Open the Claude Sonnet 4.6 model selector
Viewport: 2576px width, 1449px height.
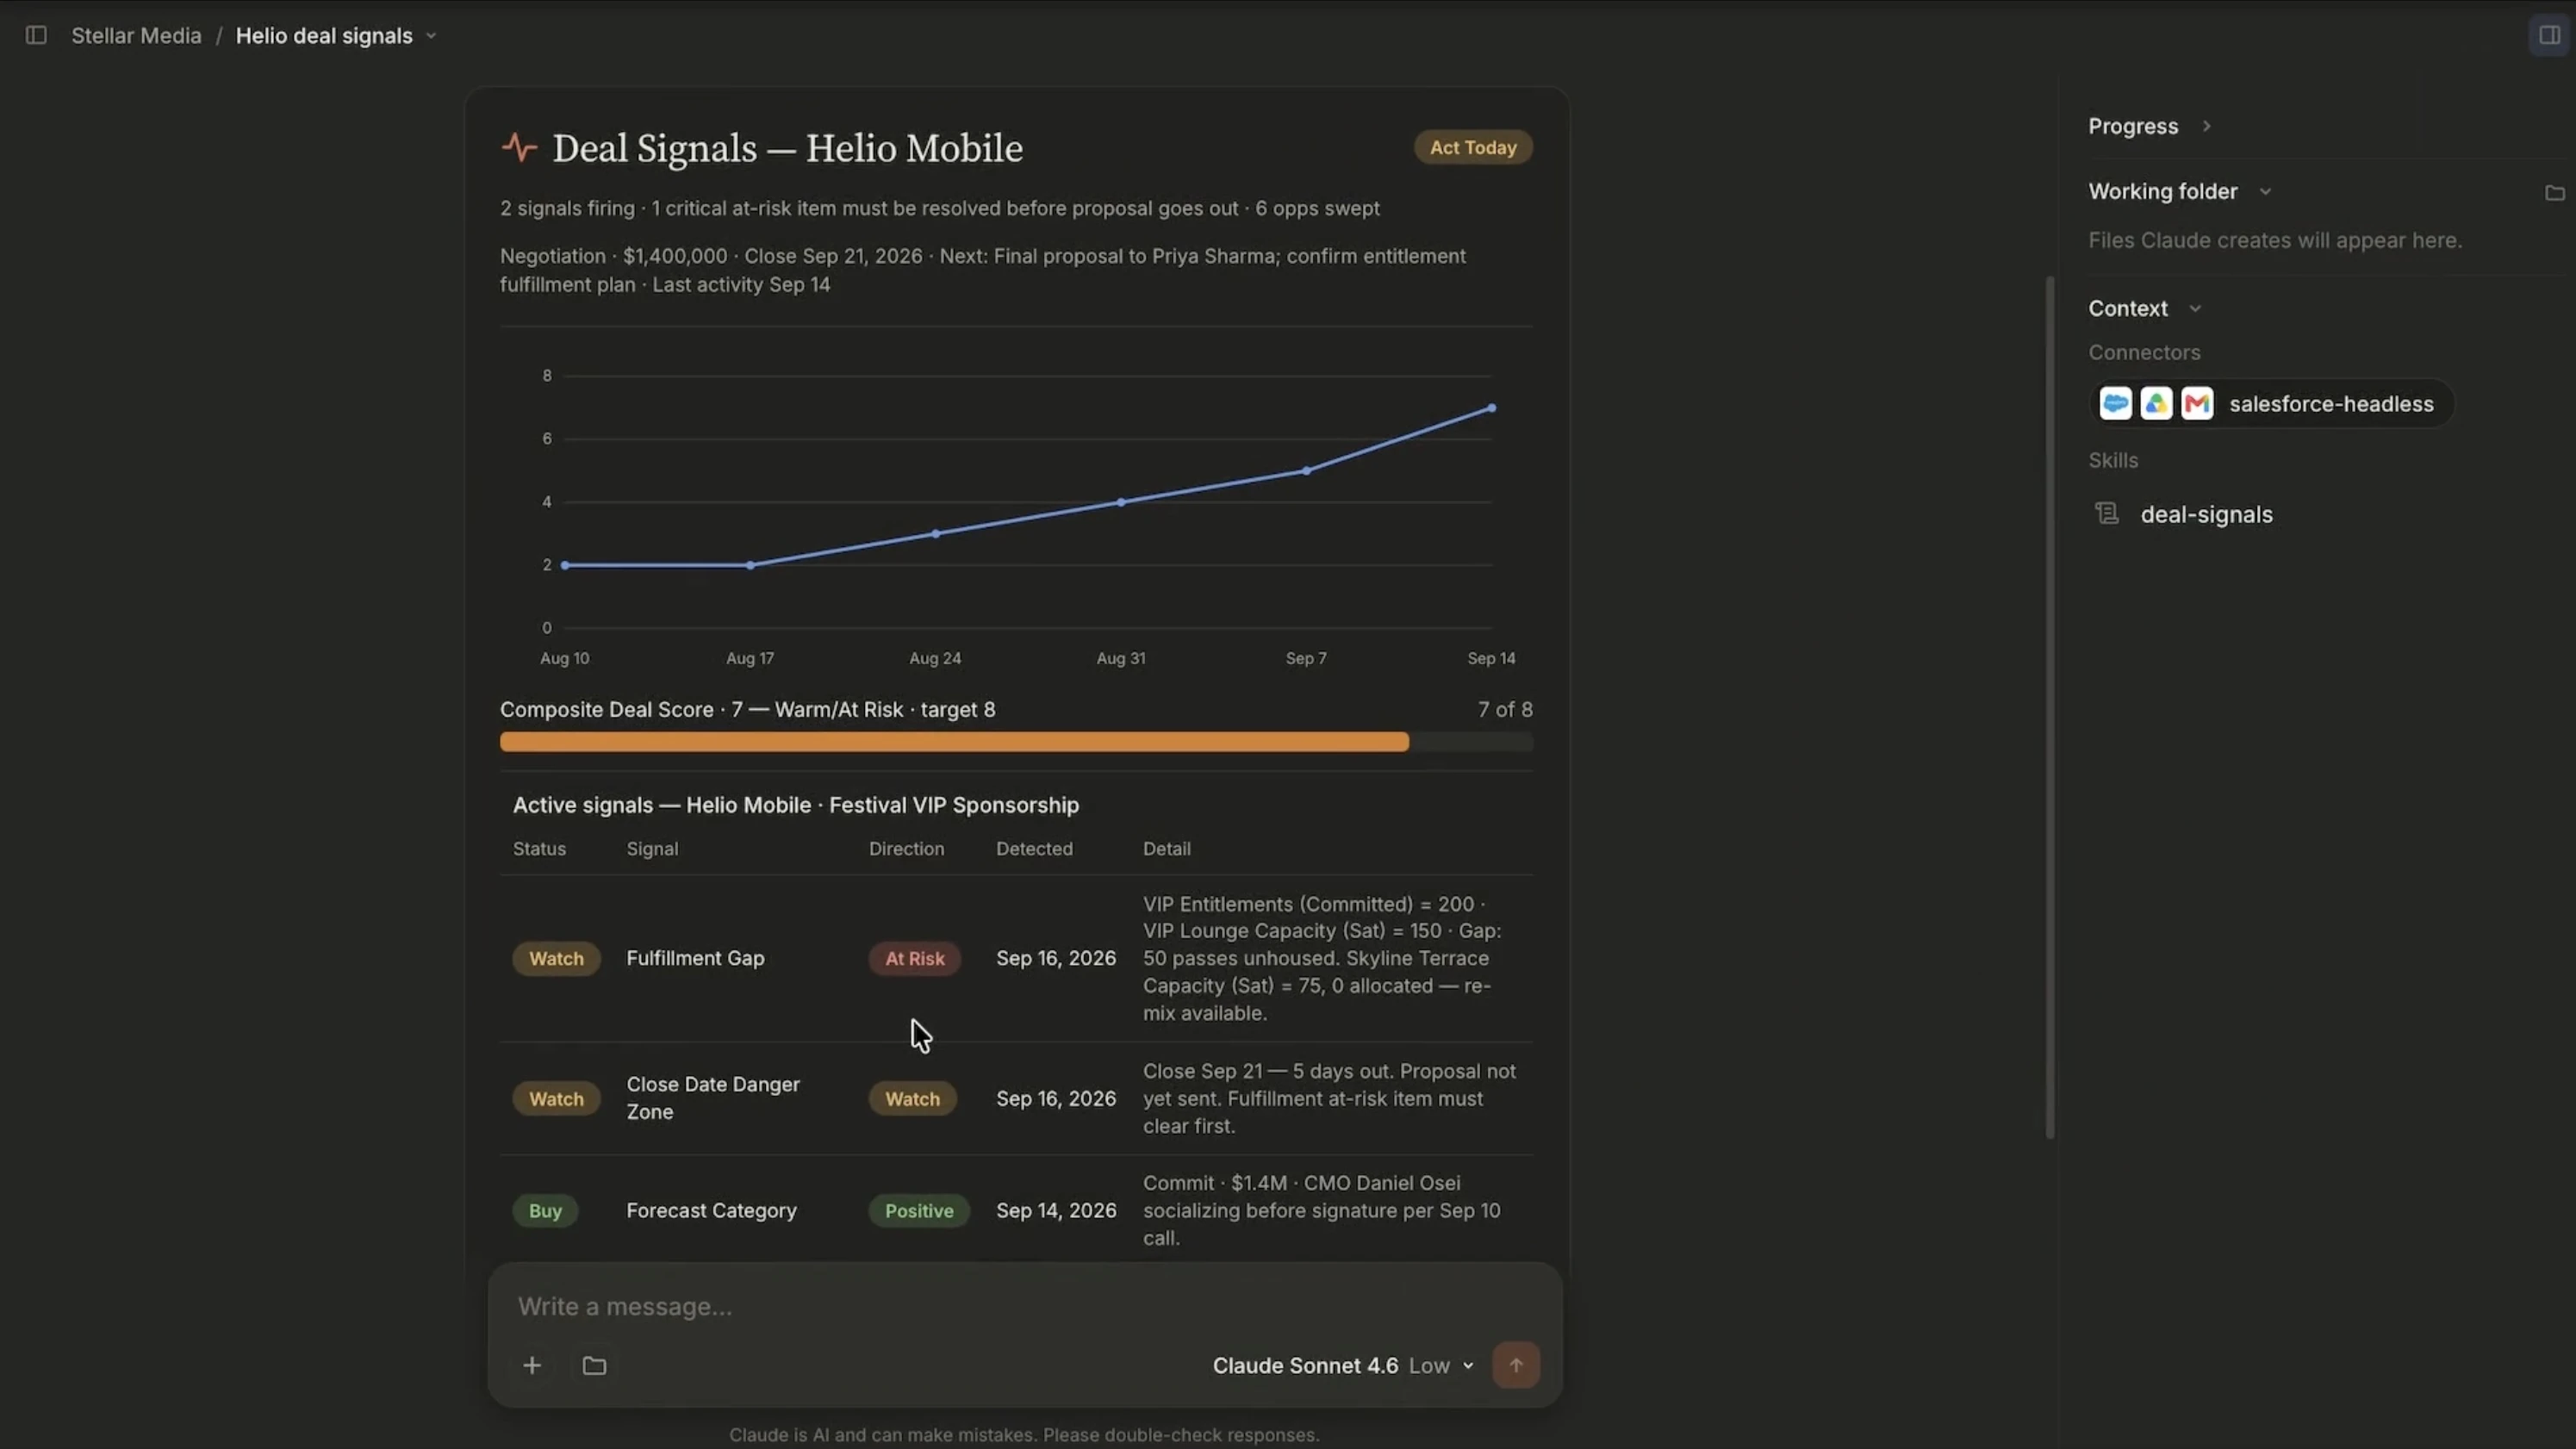click(1343, 1366)
